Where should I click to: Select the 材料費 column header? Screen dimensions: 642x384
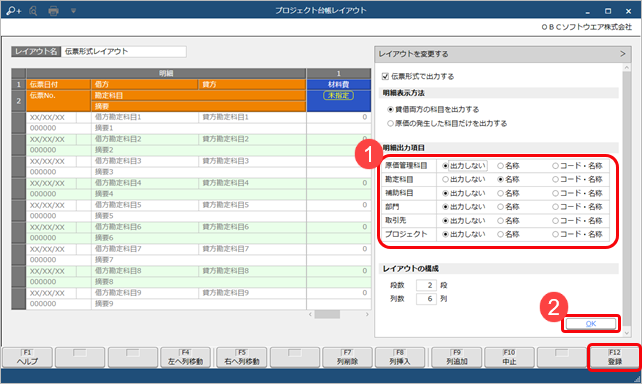coord(339,84)
